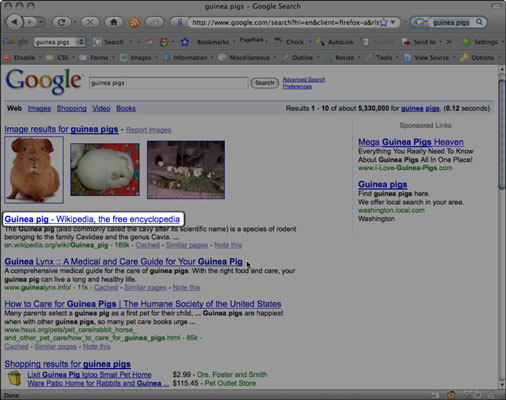This screenshot has height=400, width=506.
Task: Open Cached link for the Wikipedia result
Action: point(148,245)
